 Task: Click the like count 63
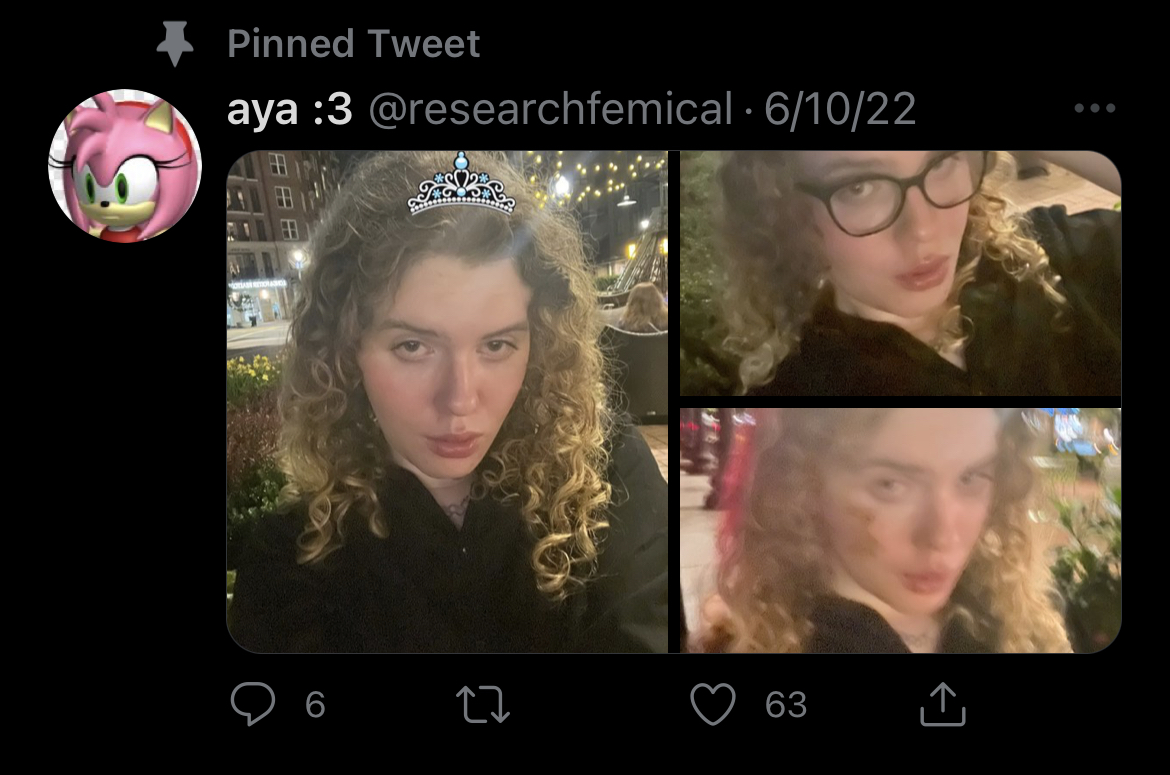(x=786, y=705)
